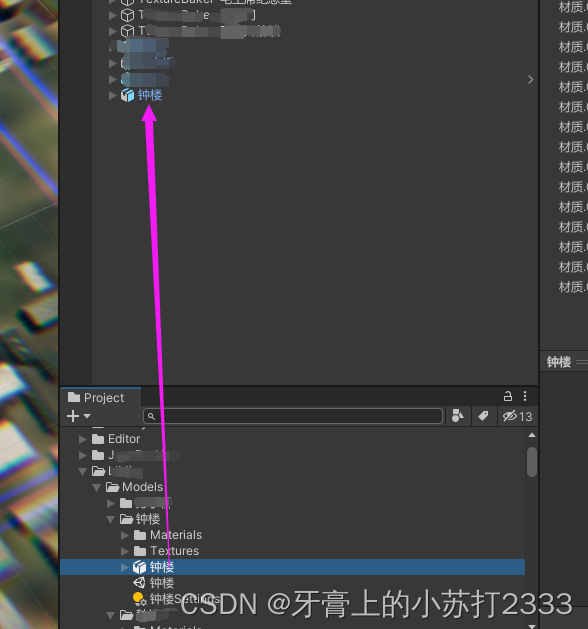Toggle the Project panel lock

coord(507,396)
